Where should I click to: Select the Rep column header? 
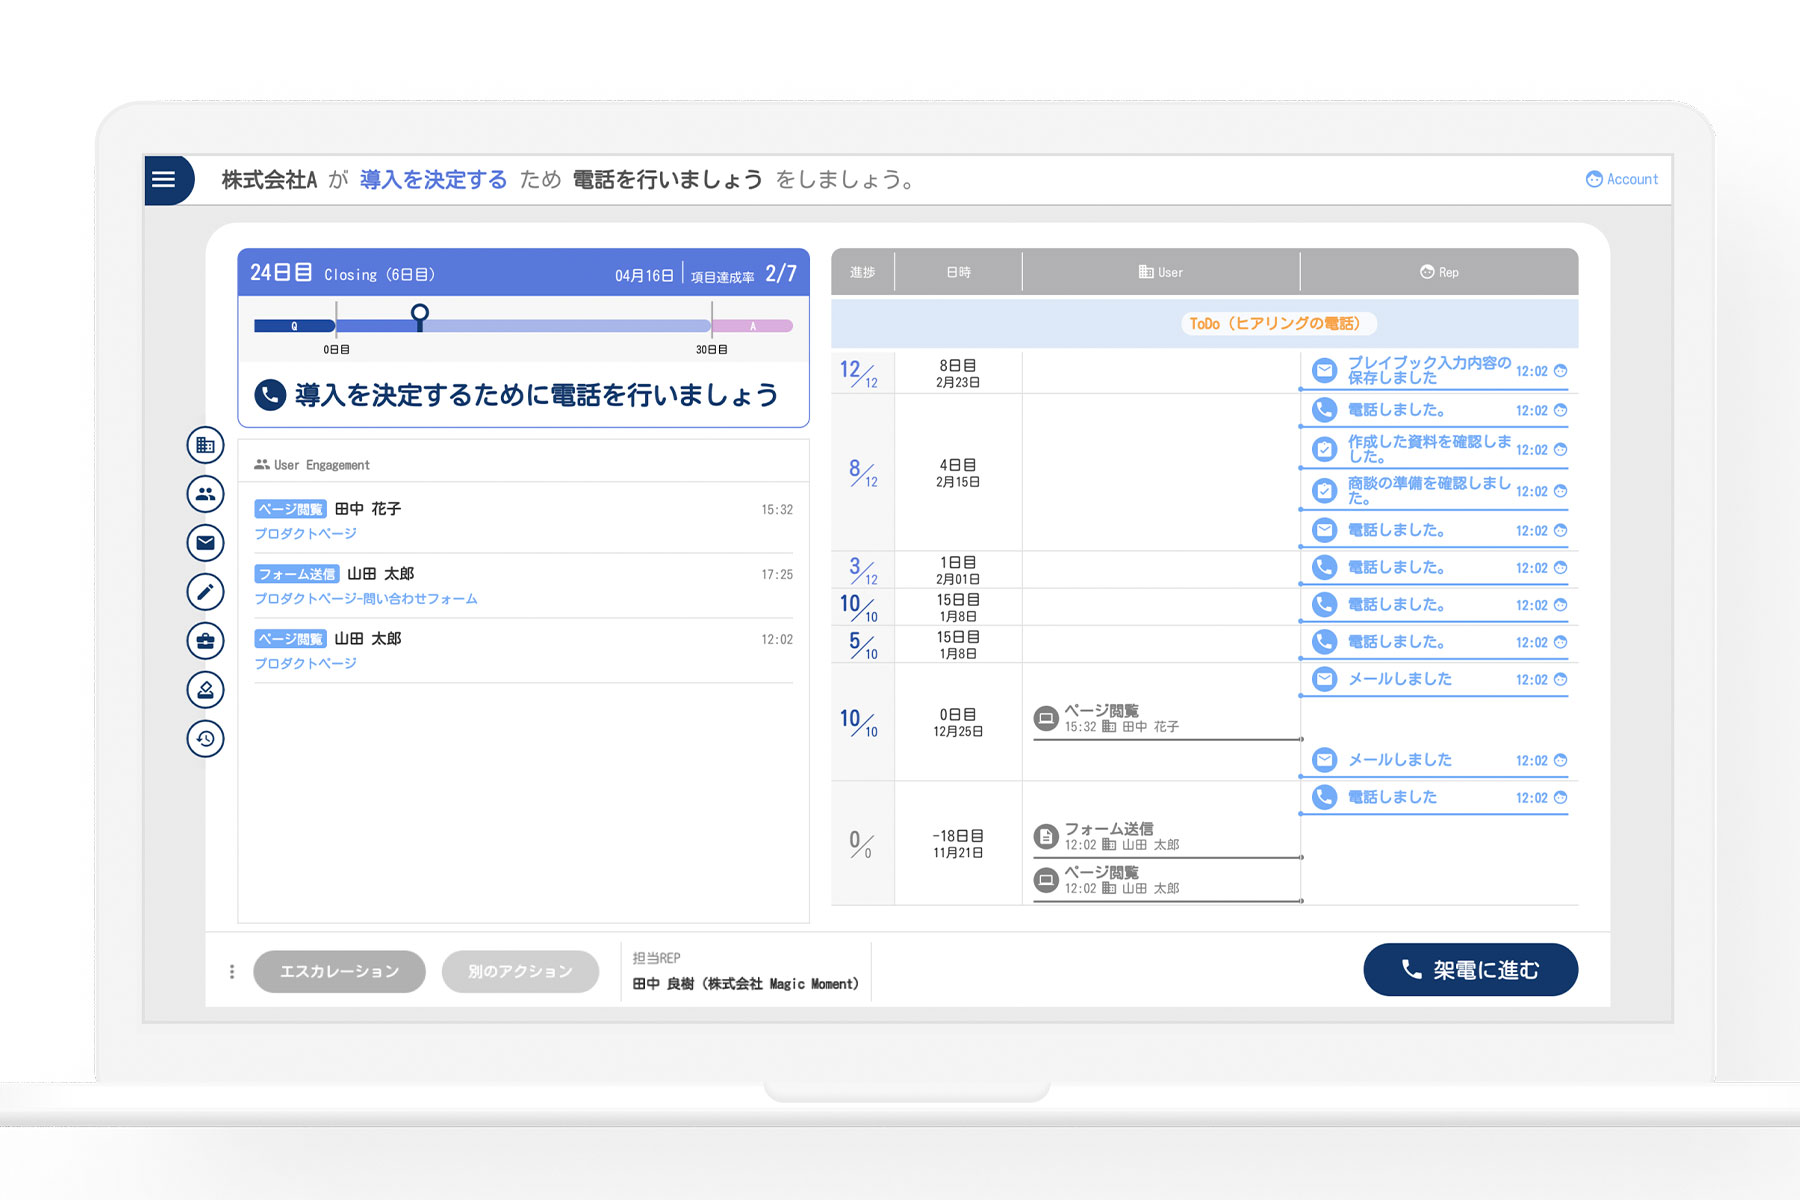click(1439, 272)
